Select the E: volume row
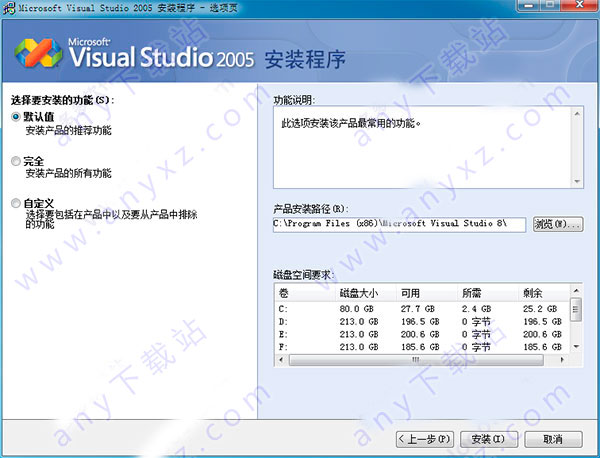 [x=423, y=334]
